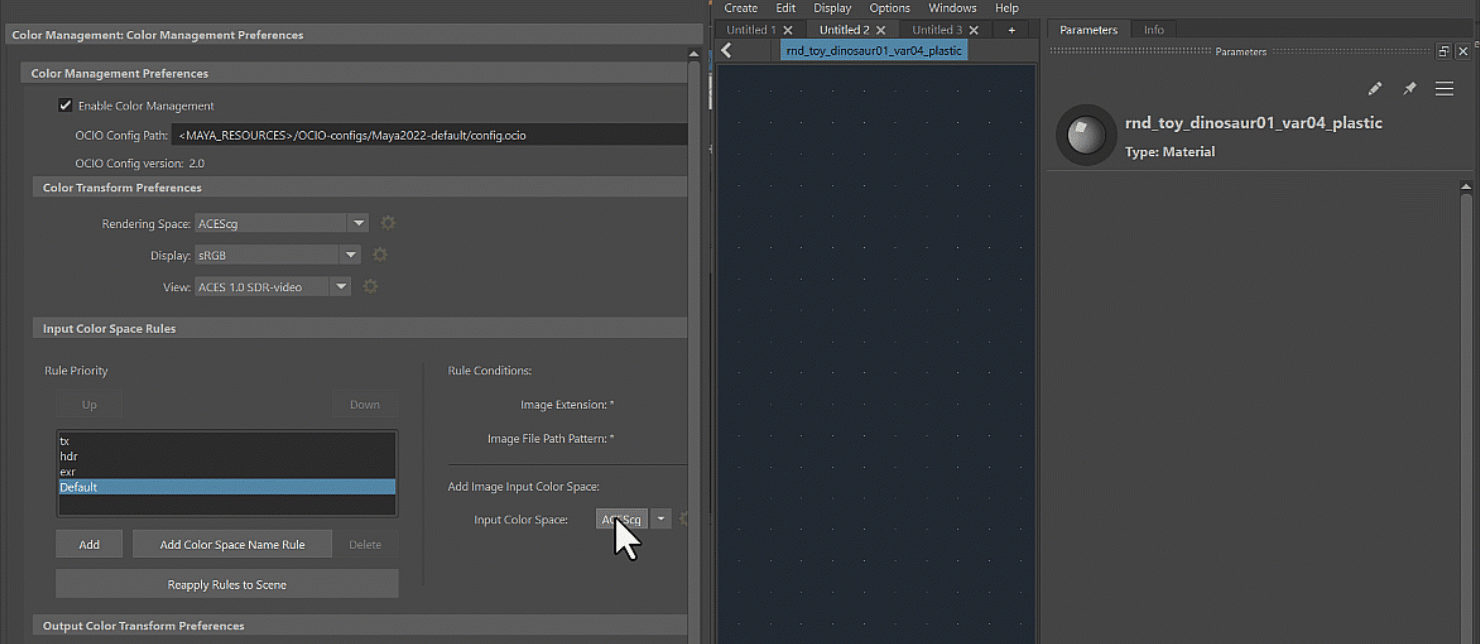
Task: Click the gear icon beside the Display setting
Action: (x=379, y=255)
